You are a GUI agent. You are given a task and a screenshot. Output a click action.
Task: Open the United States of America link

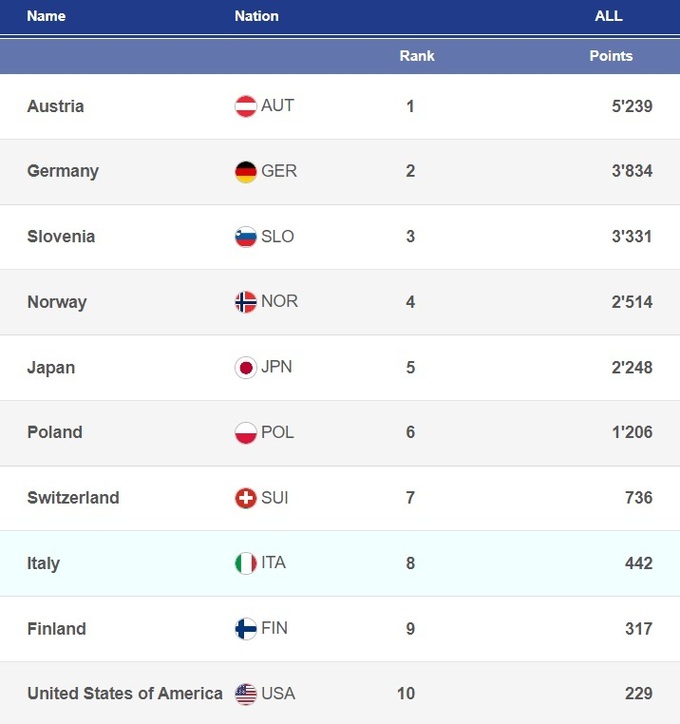tap(124, 694)
